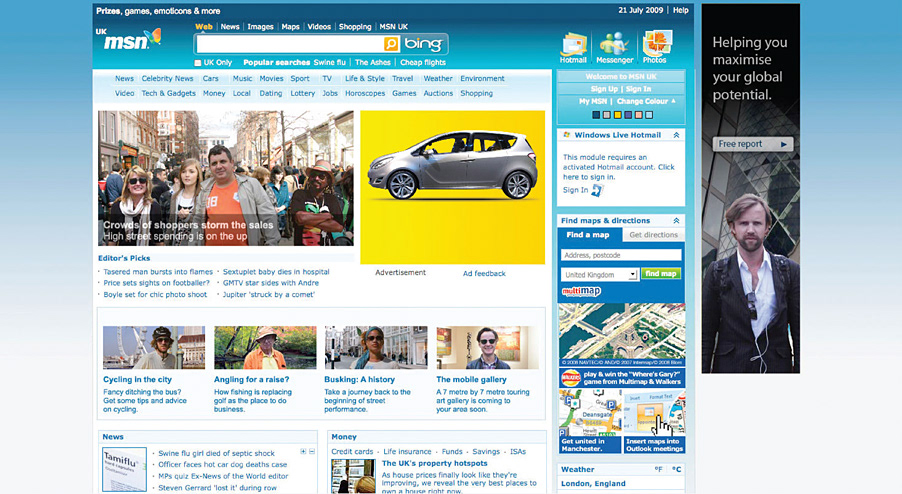The height and width of the screenshot is (494, 902).
Task: Click the plus icon in News module
Action: (x=303, y=452)
